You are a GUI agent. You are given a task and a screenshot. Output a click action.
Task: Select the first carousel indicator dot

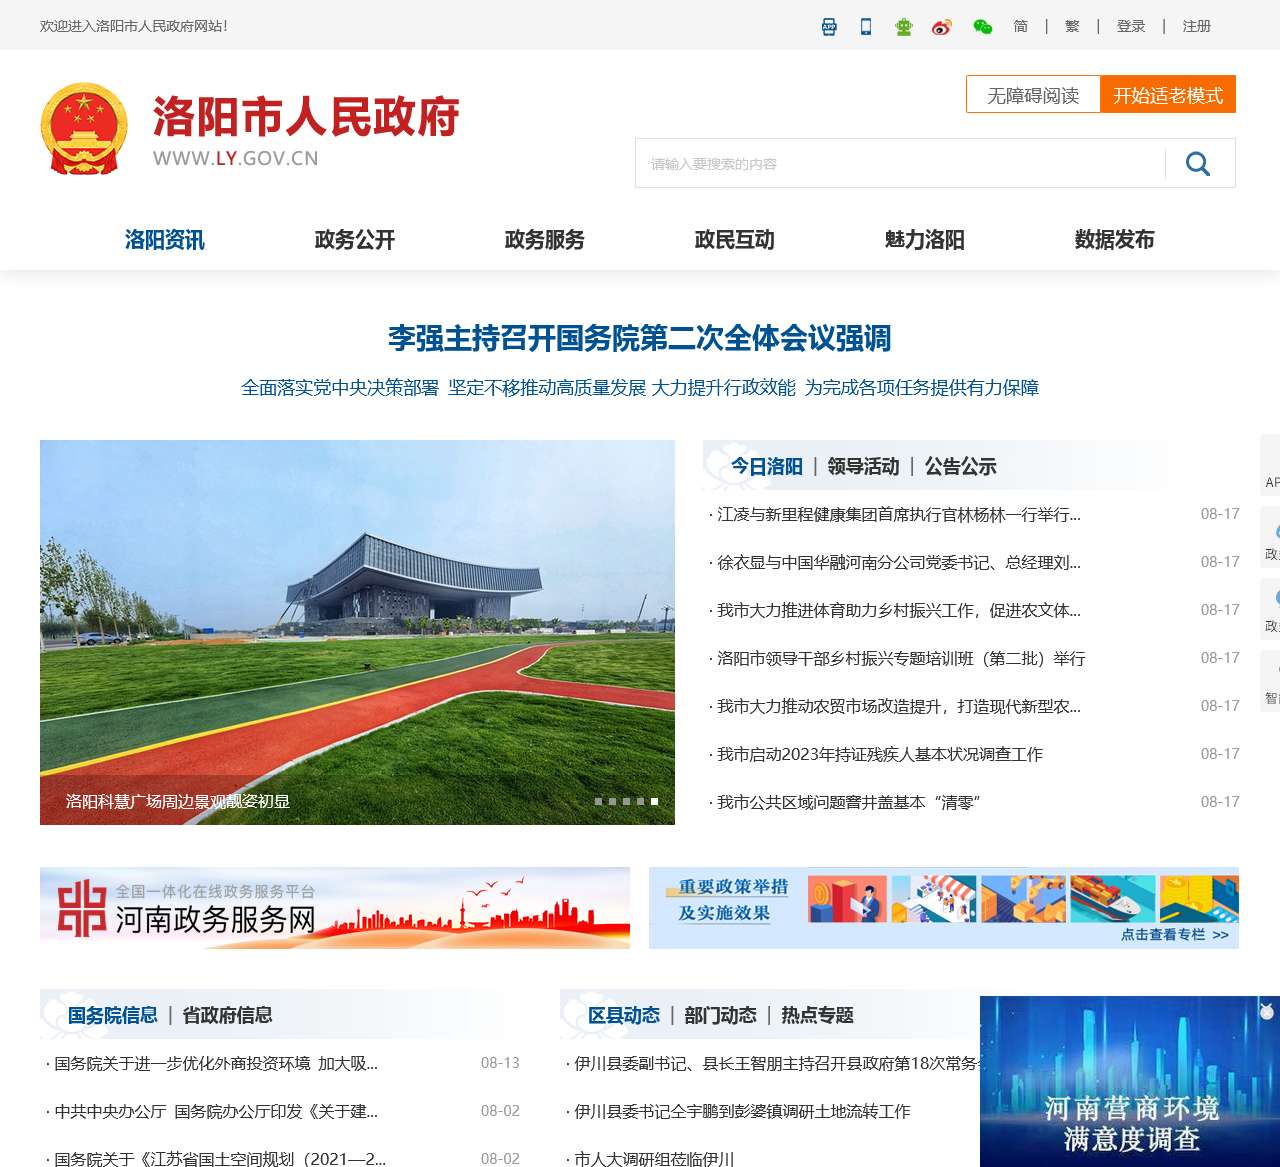[598, 801]
